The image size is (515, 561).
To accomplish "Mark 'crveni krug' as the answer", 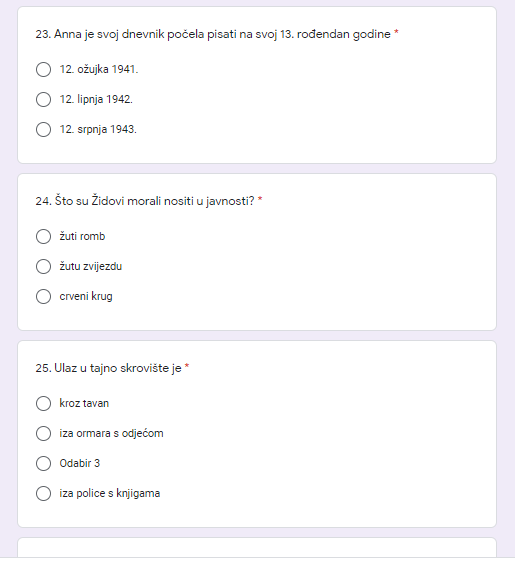I will point(43,297).
